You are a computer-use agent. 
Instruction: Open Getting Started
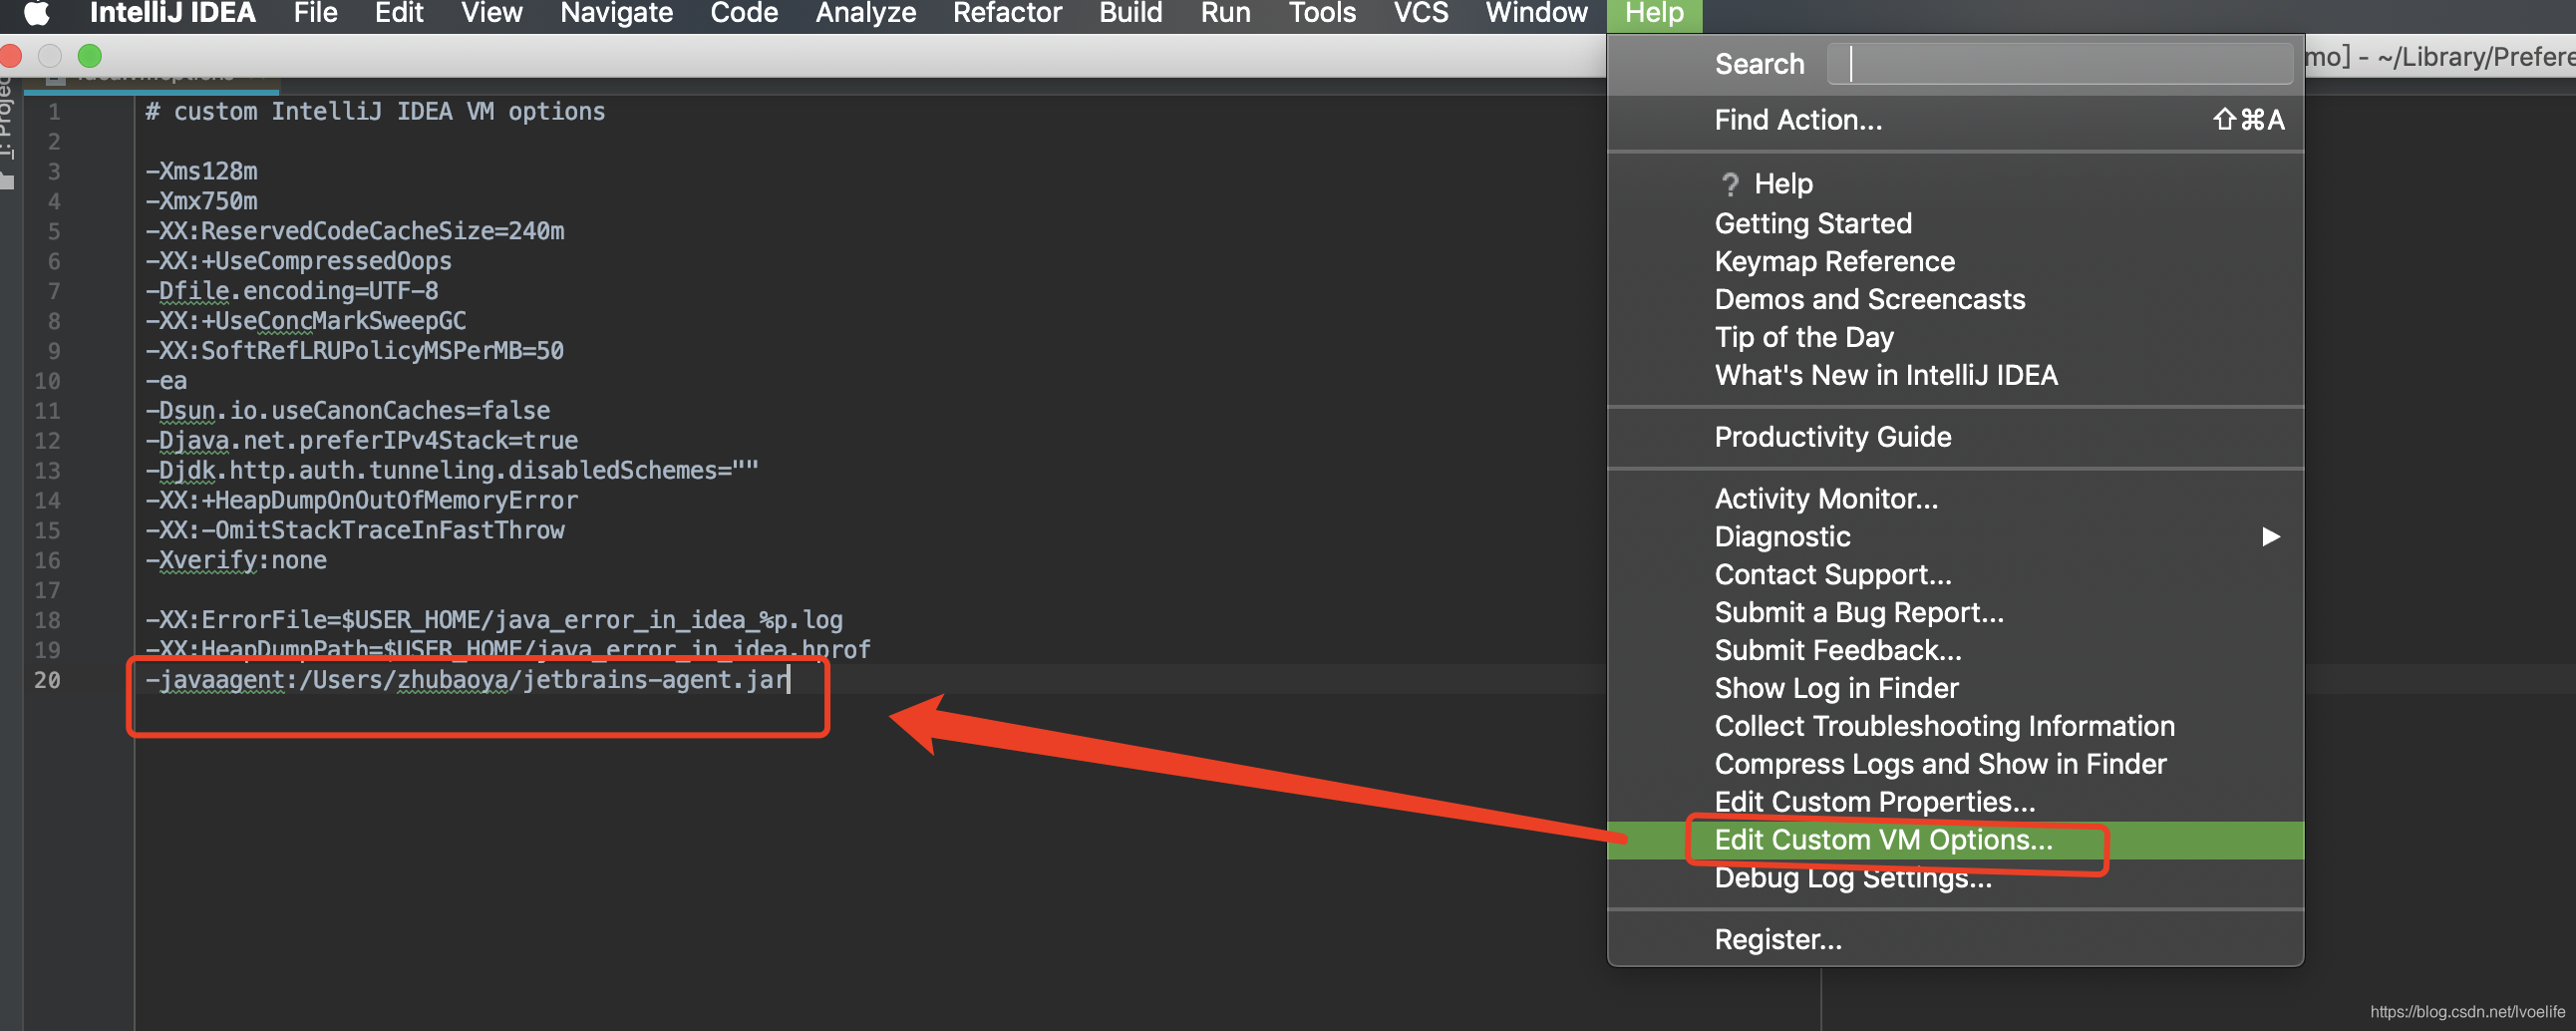tap(1955, 223)
